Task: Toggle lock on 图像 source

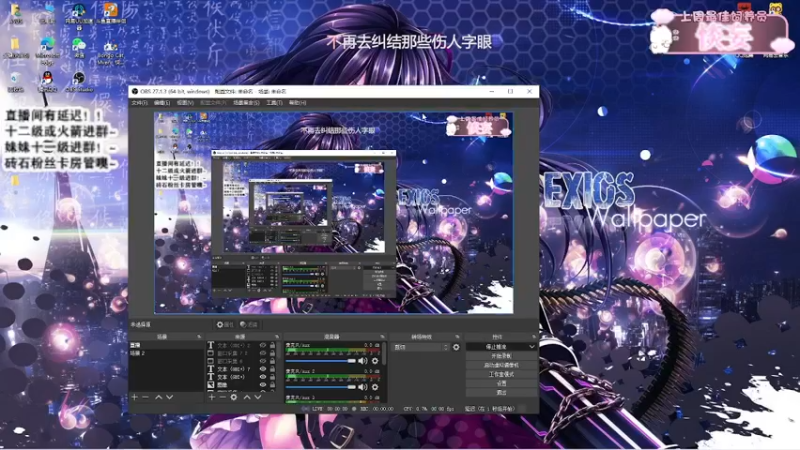Action: coord(272,385)
